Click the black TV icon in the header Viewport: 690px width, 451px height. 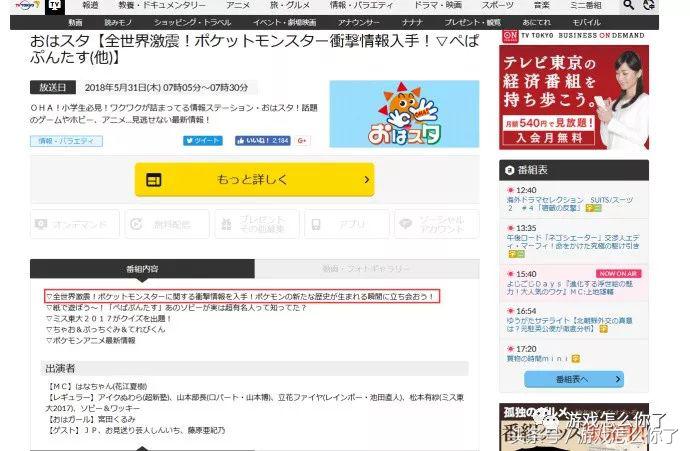(x=55, y=6)
